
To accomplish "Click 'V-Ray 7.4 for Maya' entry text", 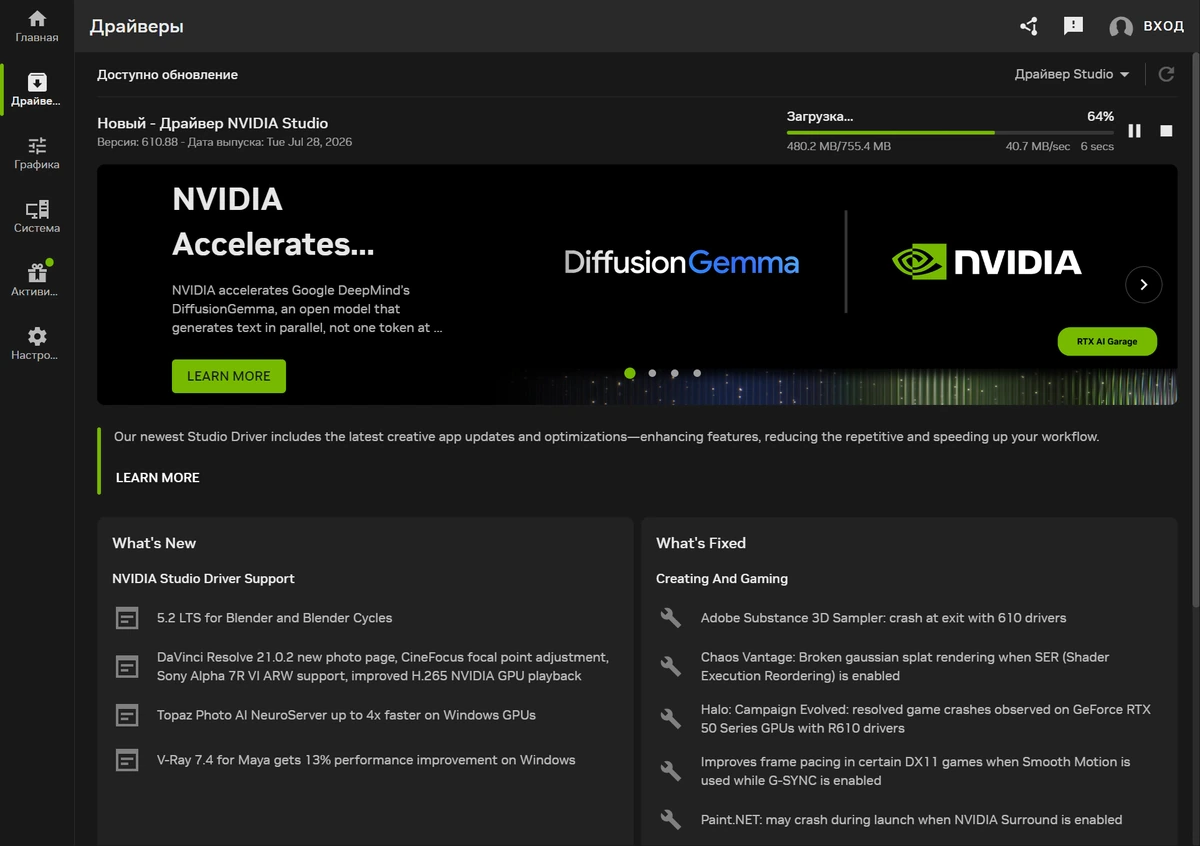I will [x=366, y=760].
